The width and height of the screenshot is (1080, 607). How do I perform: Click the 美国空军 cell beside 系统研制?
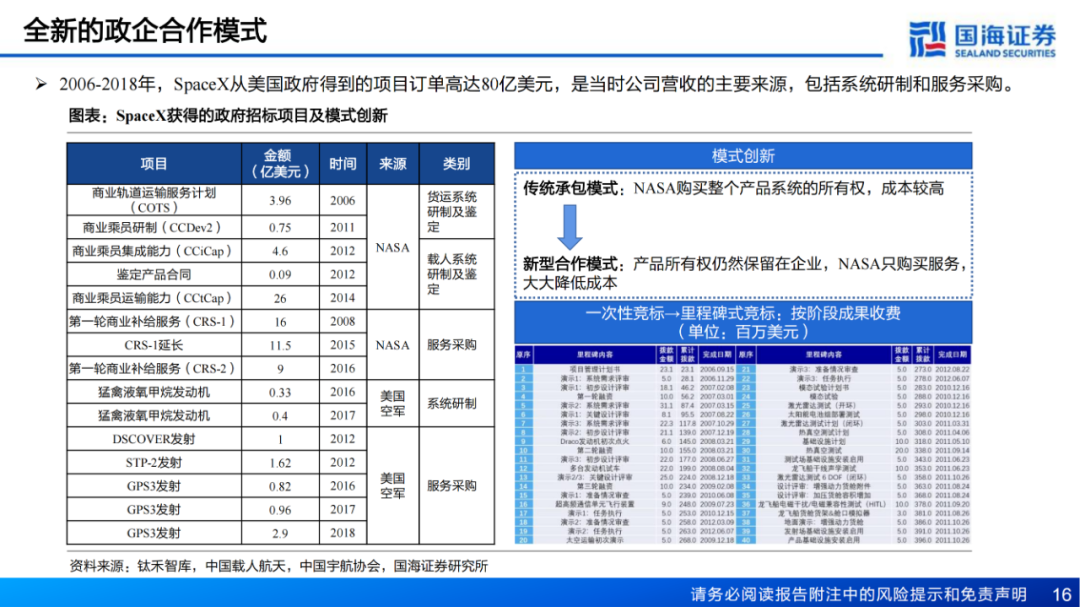(393, 404)
